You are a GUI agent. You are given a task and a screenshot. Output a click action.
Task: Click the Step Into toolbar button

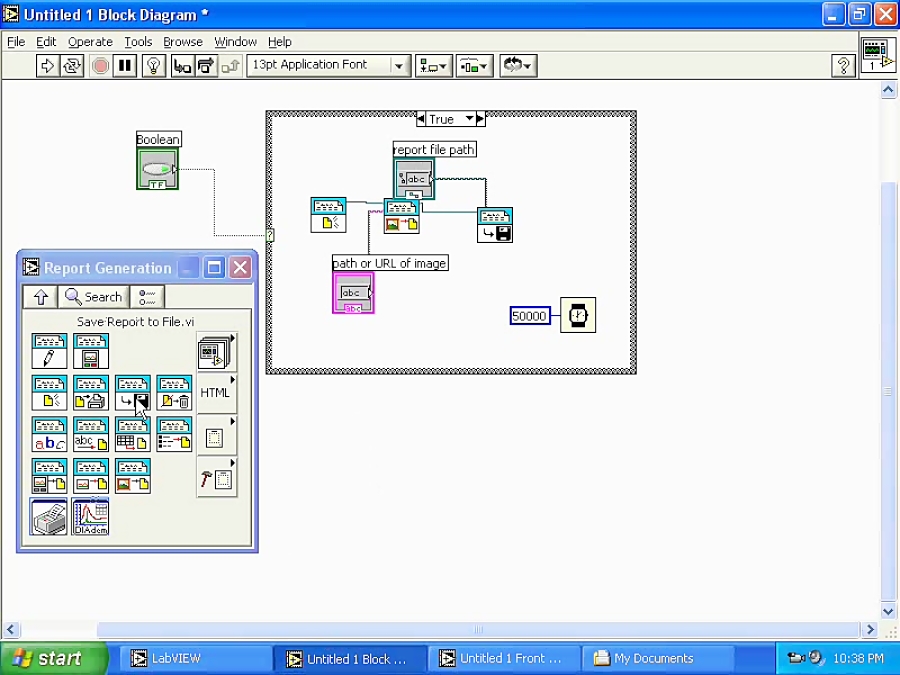coord(182,66)
